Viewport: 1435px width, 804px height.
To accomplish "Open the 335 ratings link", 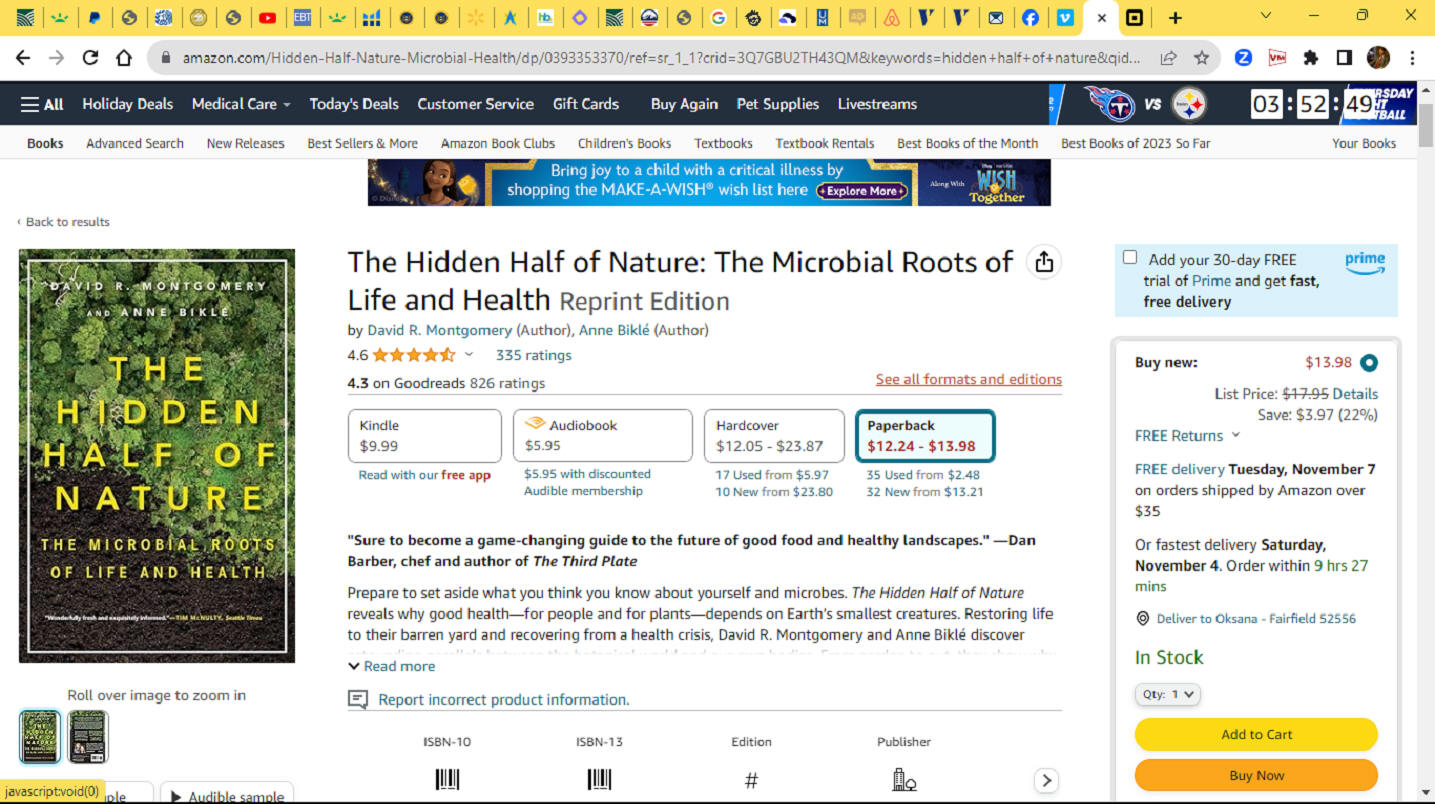I will 534,355.
